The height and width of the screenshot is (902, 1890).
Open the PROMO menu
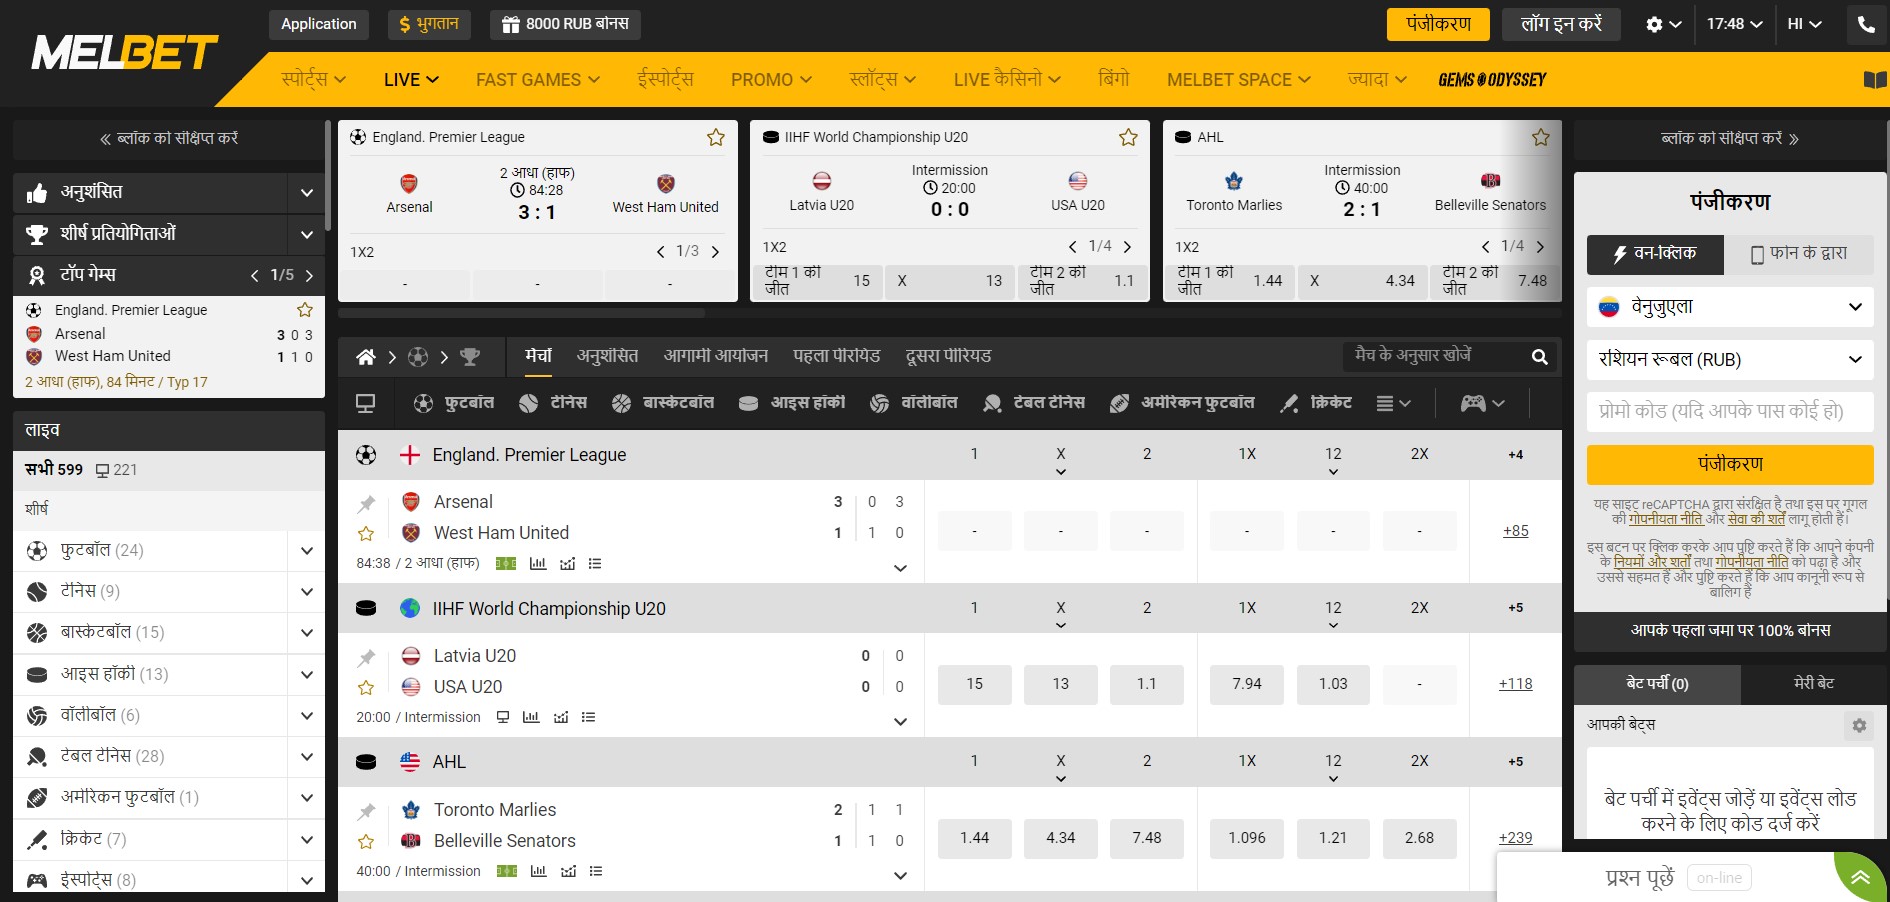pyautogui.click(x=771, y=80)
